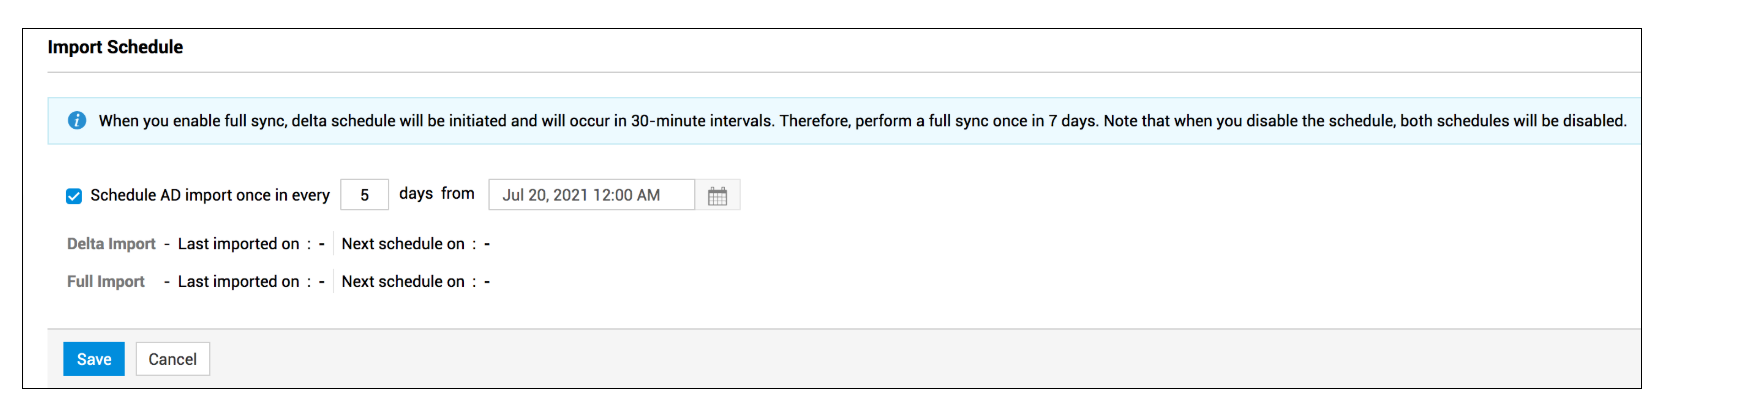Click the 'from' label before the date field

458,194
